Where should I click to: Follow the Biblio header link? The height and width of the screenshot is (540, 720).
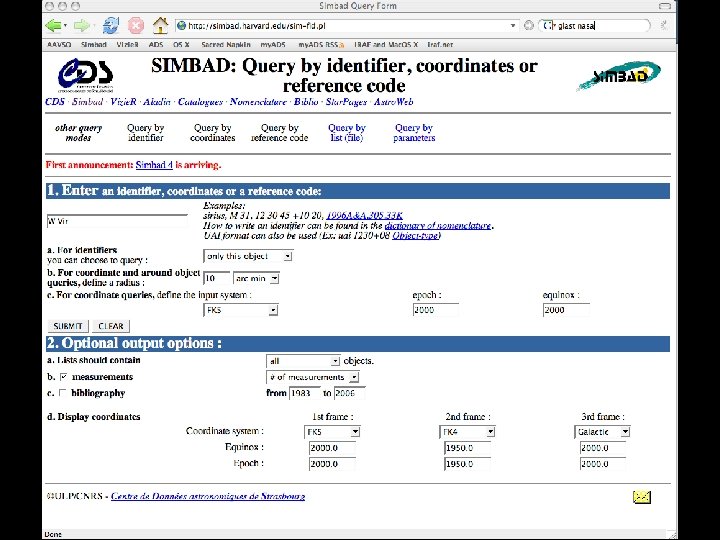tap(306, 102)
